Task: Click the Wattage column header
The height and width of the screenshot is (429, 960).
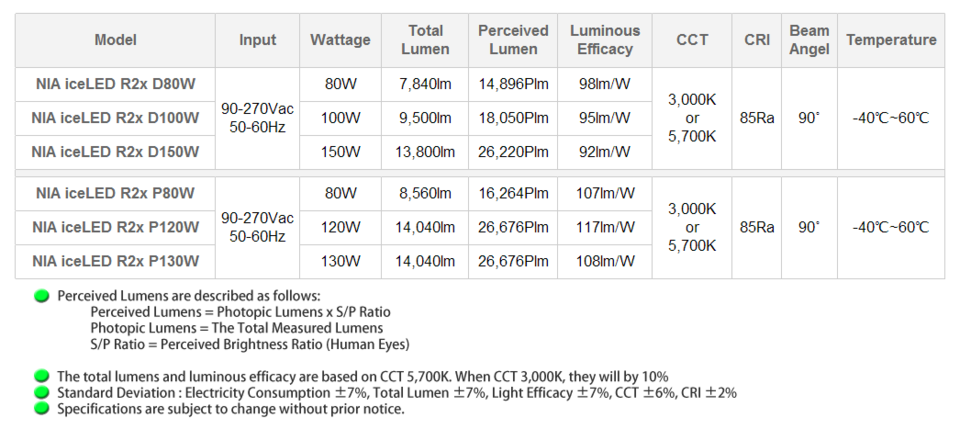Action: 340,40
